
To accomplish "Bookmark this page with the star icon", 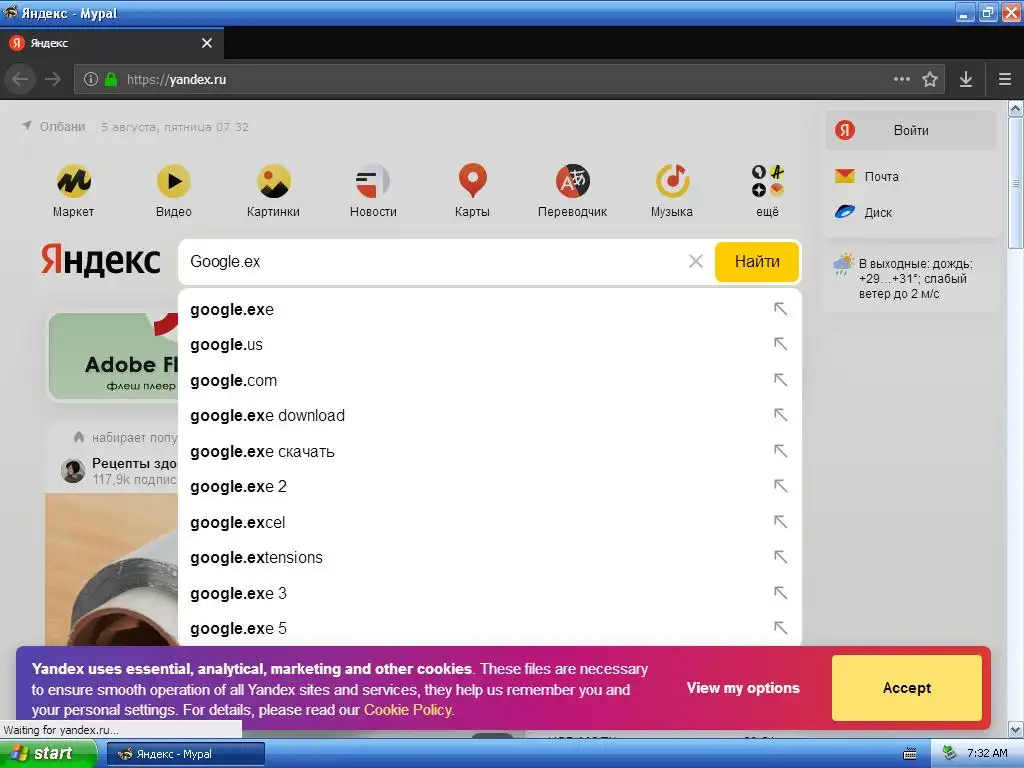I will pyautogui.click(x=930, y=80).
